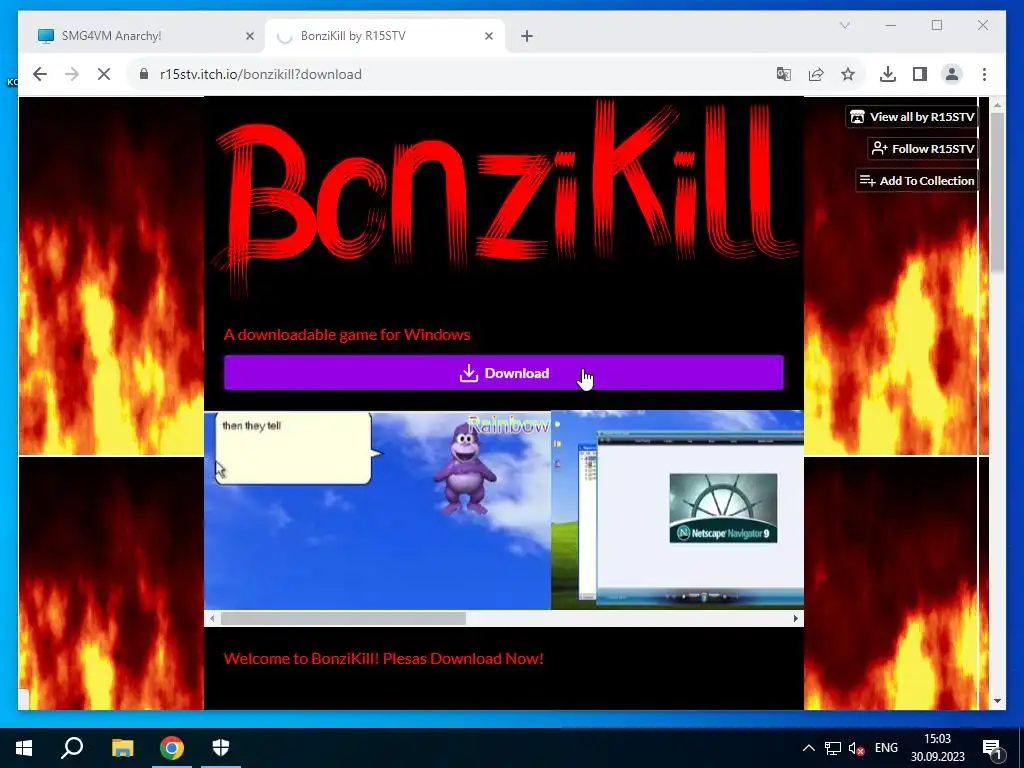This screenshot has height=768, width=1024.
Task: Expand the tab search chevron
Action: pyautogui.click(x=844, y=25)
